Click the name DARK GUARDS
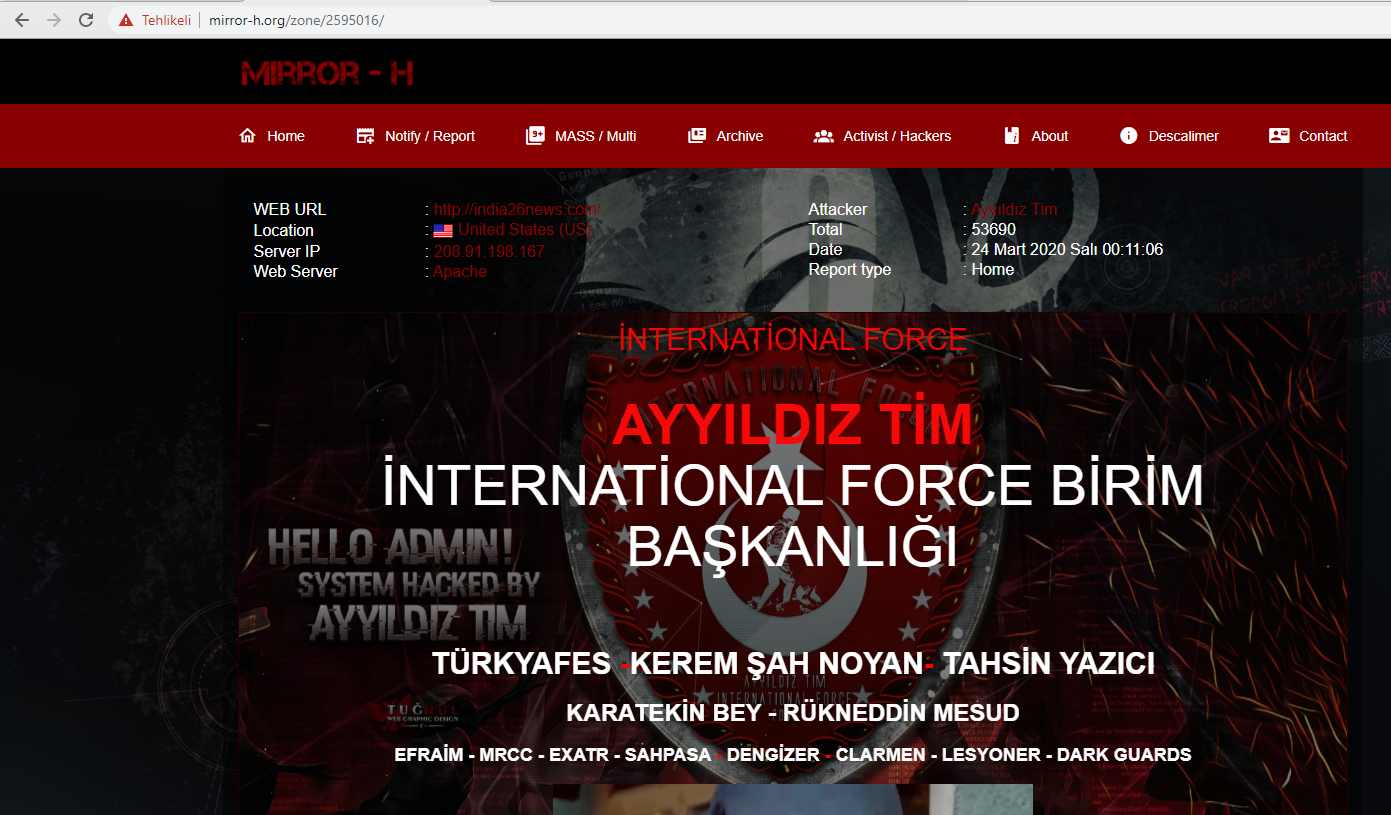Screen dimensions: 1391x815 click(1124, 755)
